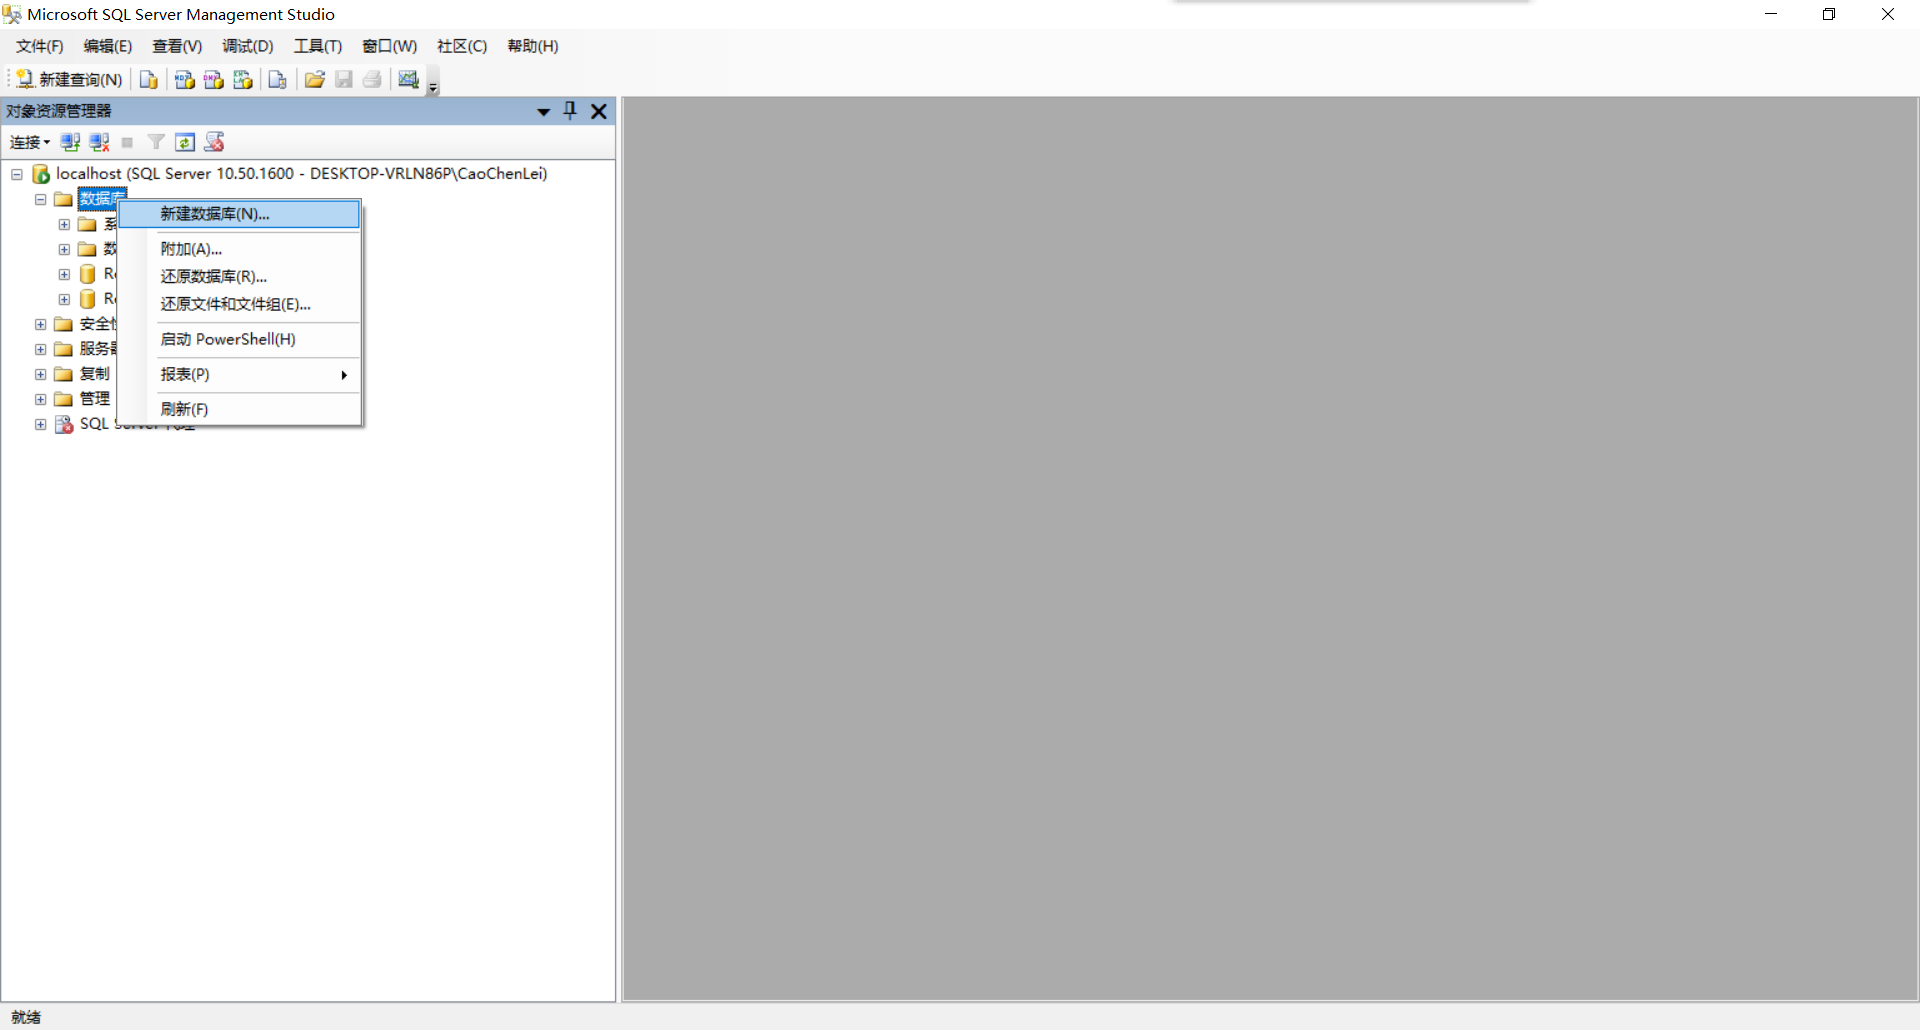Image resolution: width=1920 pixels, height=1030 pixels.
Task: Open the 工具(T) menu
Action: 318,46
